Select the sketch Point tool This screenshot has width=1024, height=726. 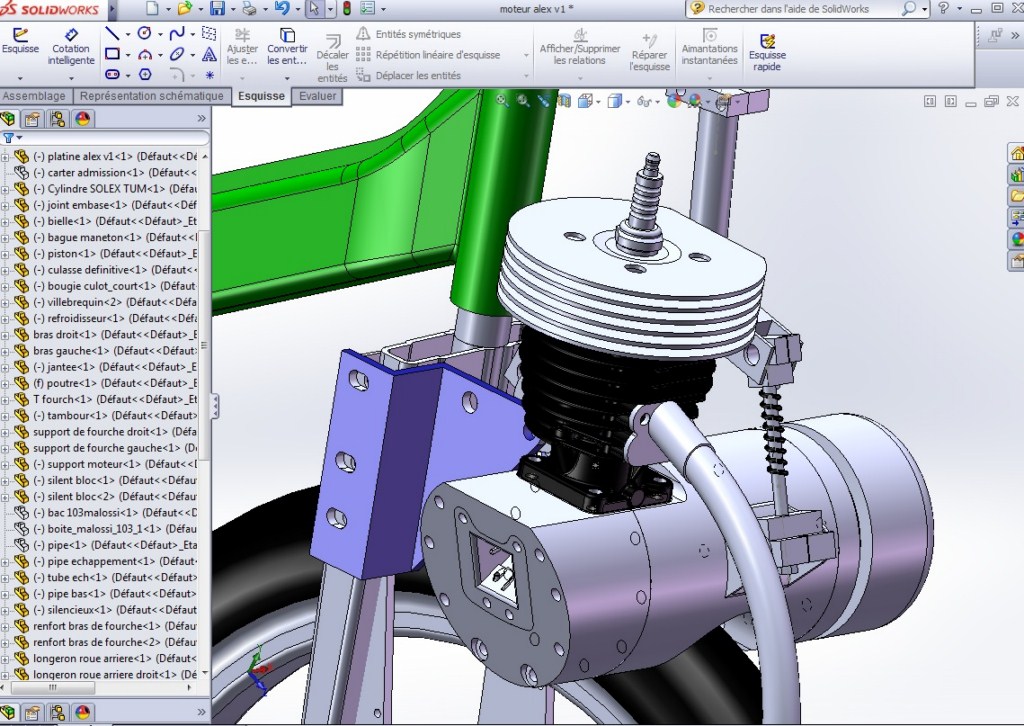click(x=210, y=75)
